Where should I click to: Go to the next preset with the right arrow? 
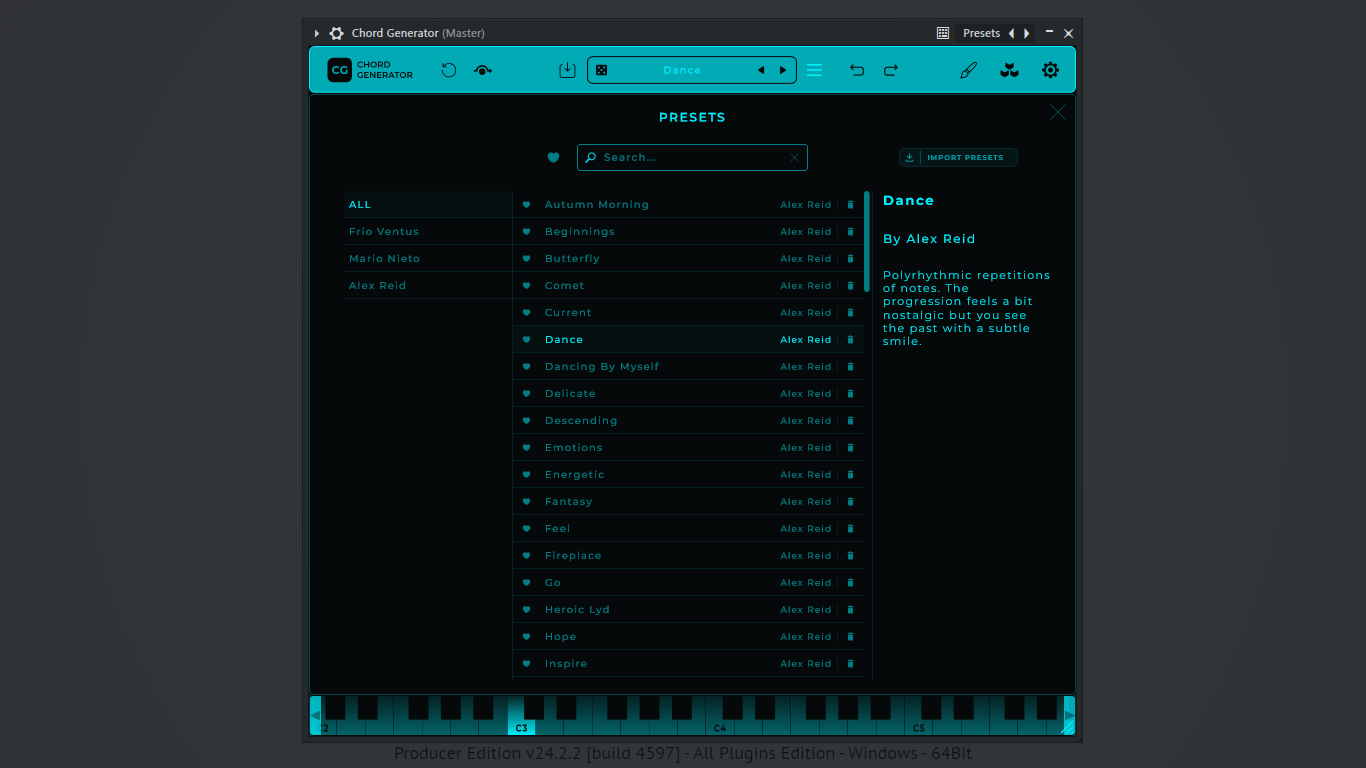(783, 70)
